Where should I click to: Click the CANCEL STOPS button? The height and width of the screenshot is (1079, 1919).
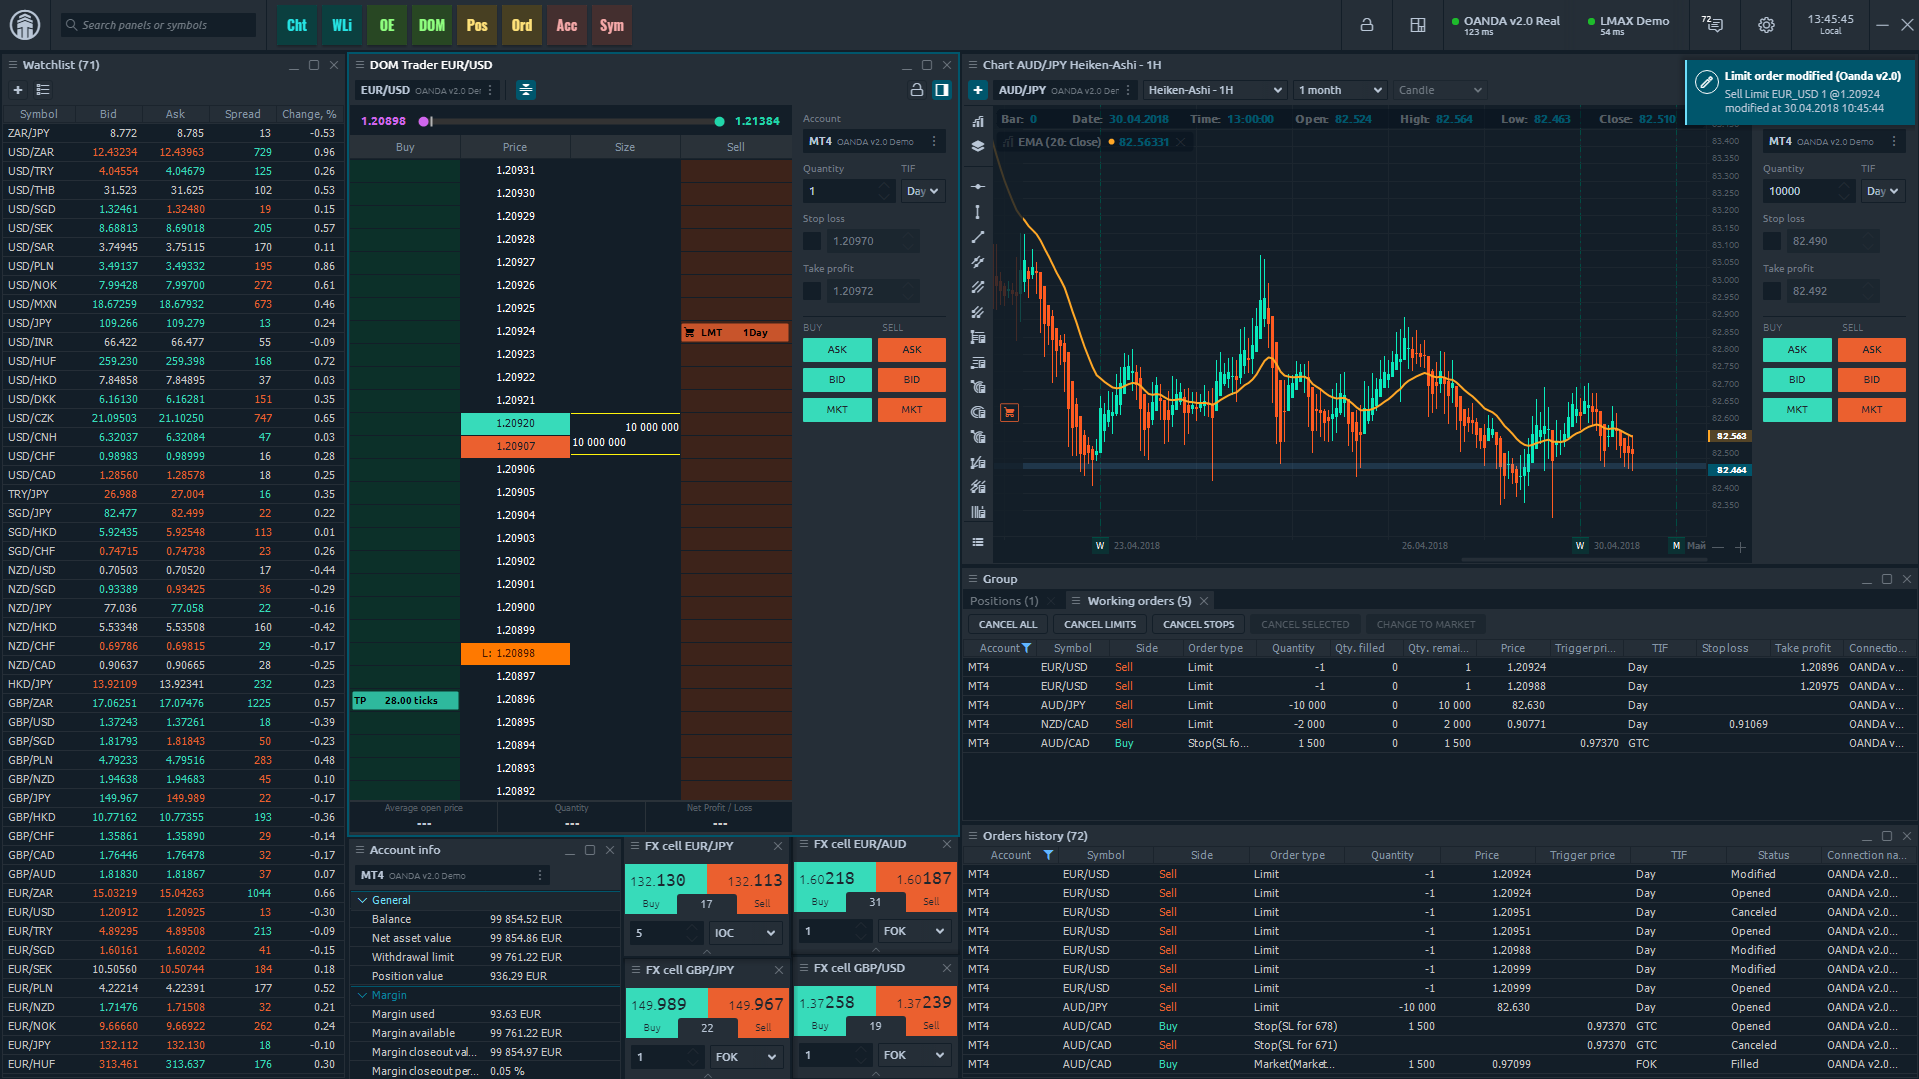pos(1198,624)
